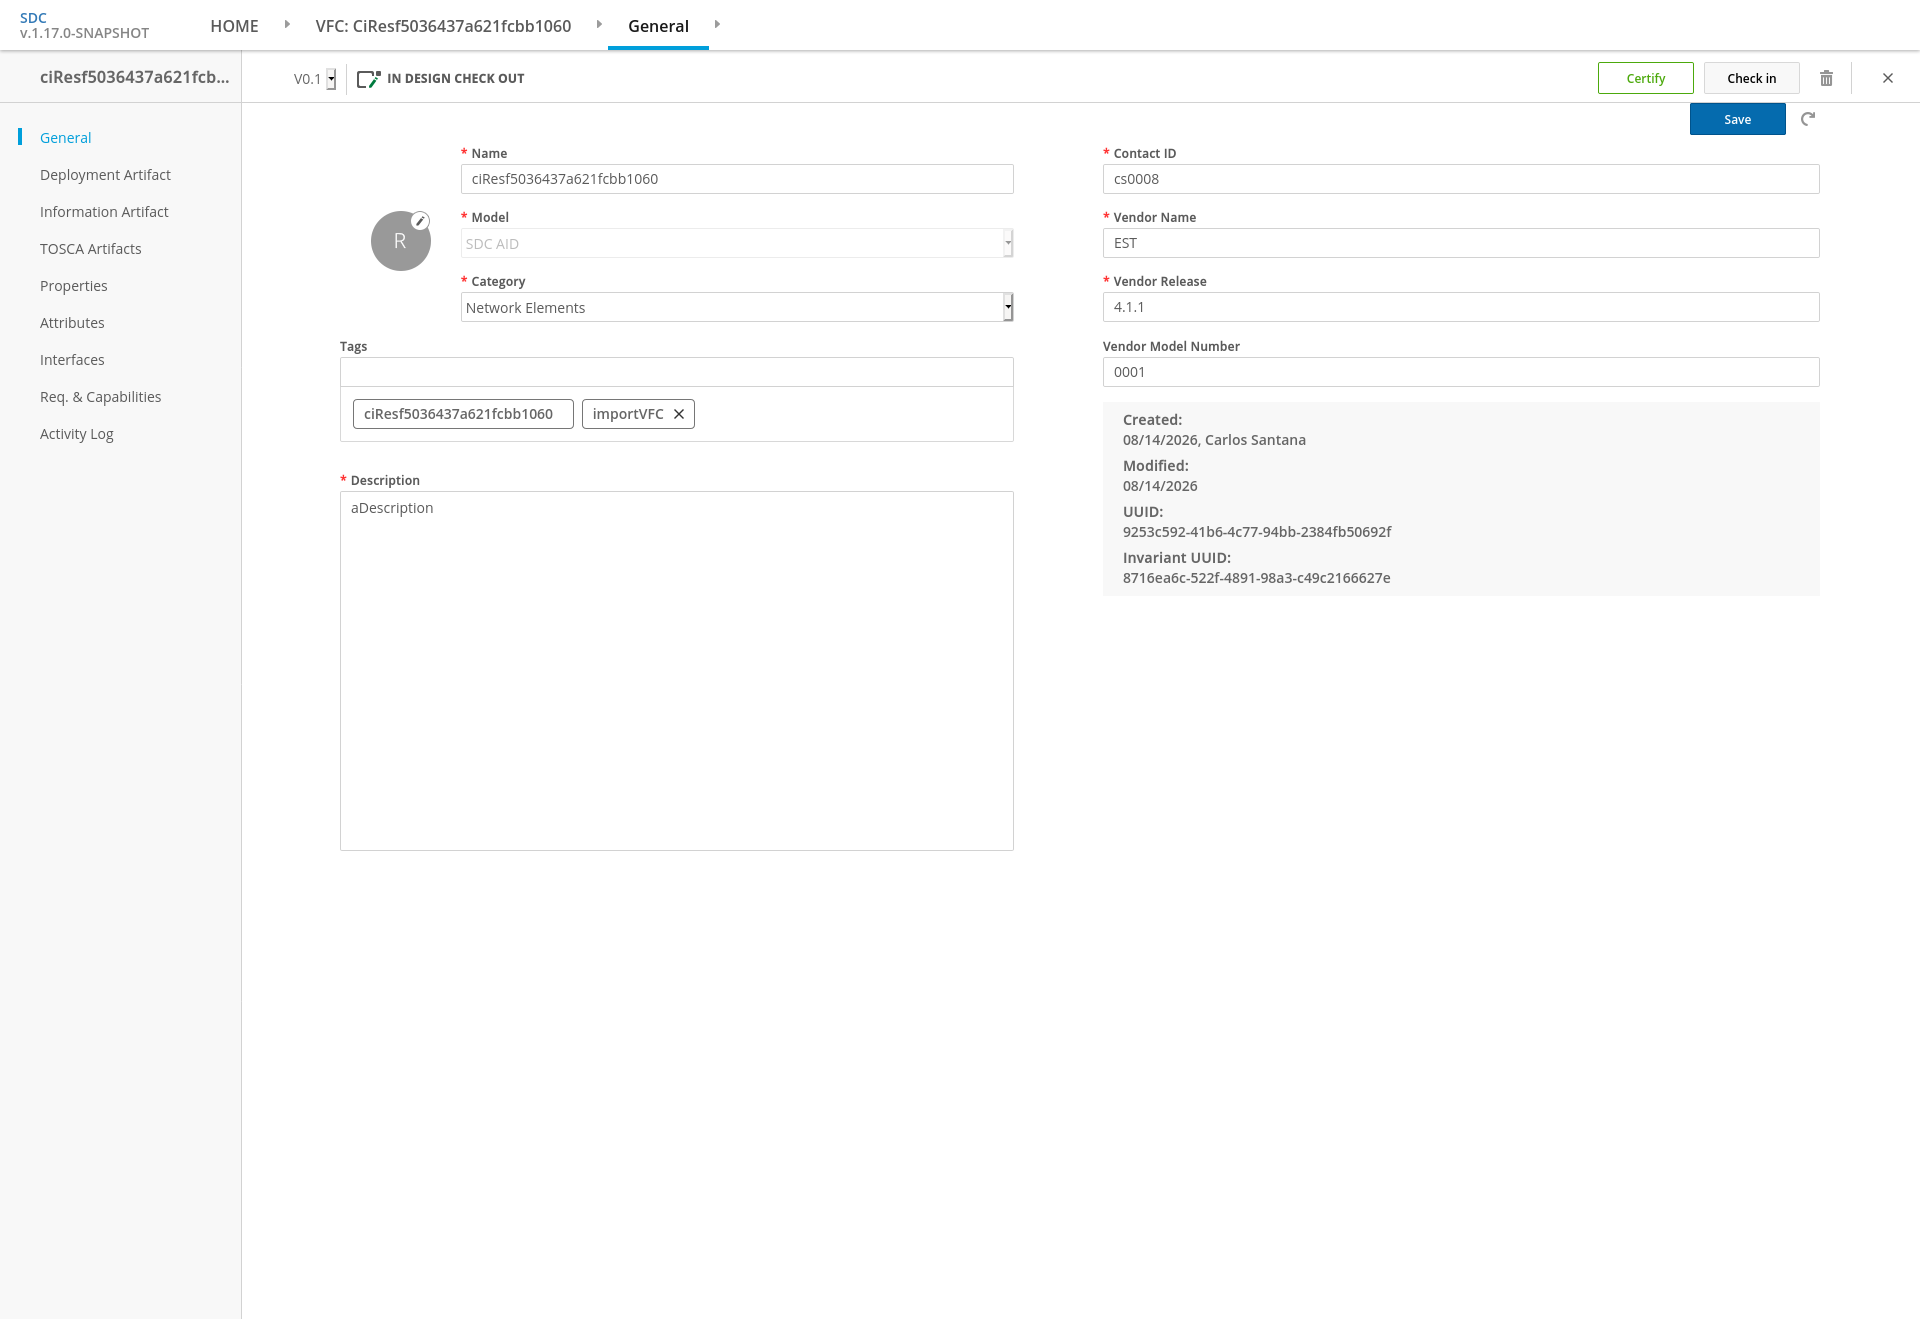Click the Certify button

pos(1645,78)
